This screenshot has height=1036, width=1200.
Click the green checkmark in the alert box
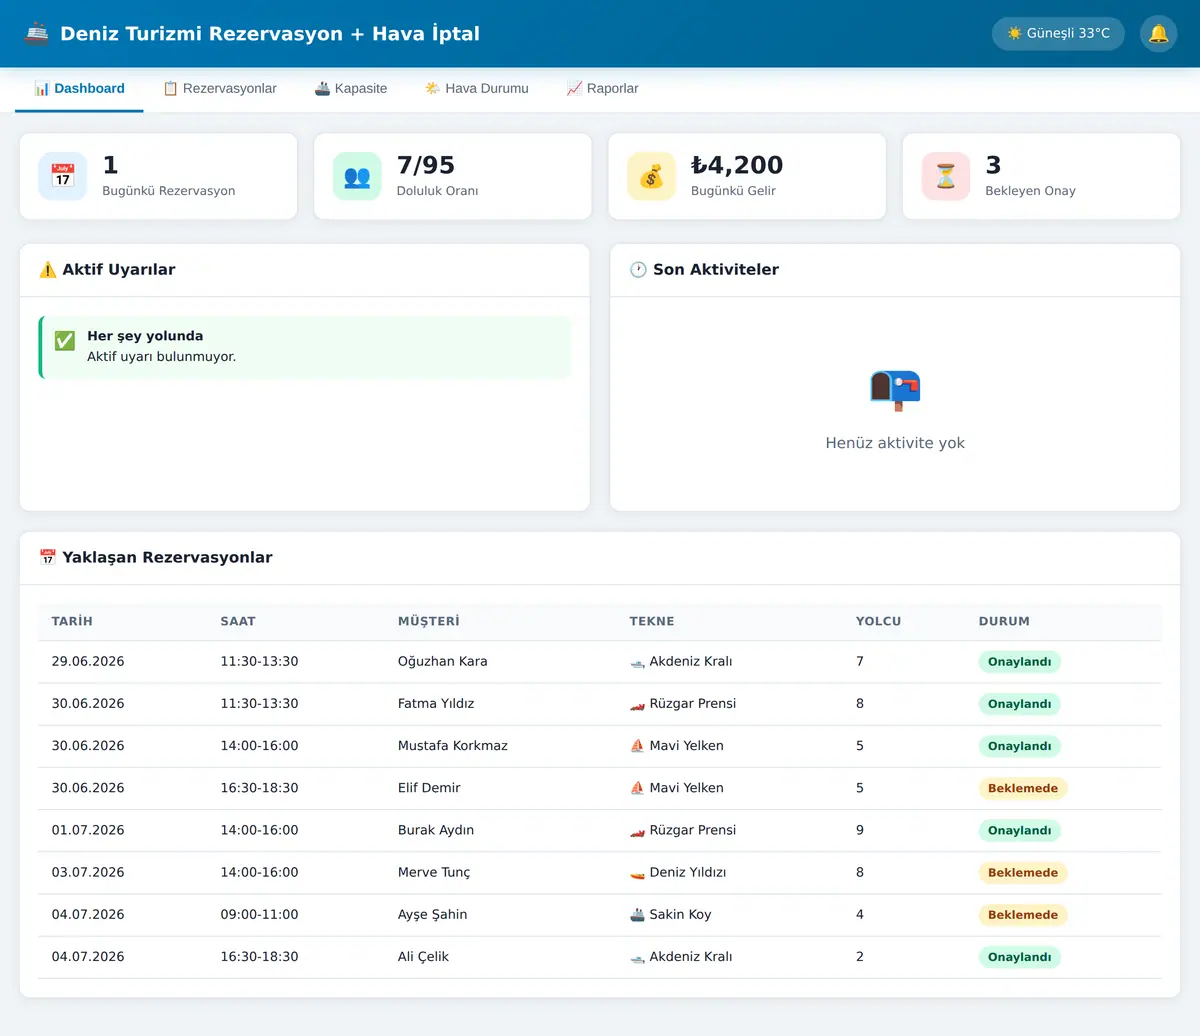65,341
